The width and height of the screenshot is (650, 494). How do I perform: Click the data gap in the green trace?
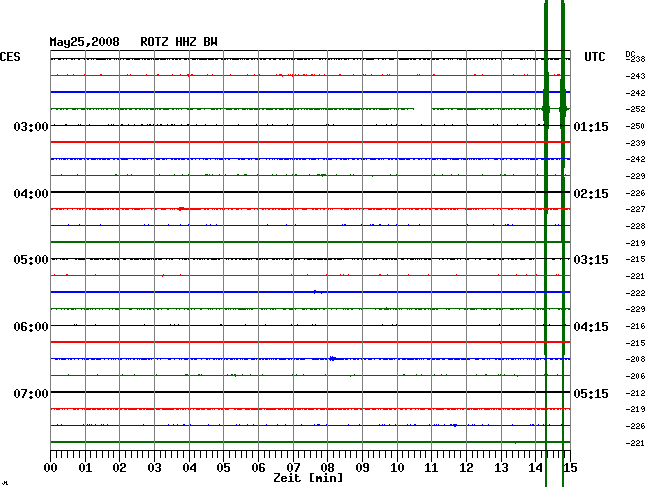(x=423, y=109)
